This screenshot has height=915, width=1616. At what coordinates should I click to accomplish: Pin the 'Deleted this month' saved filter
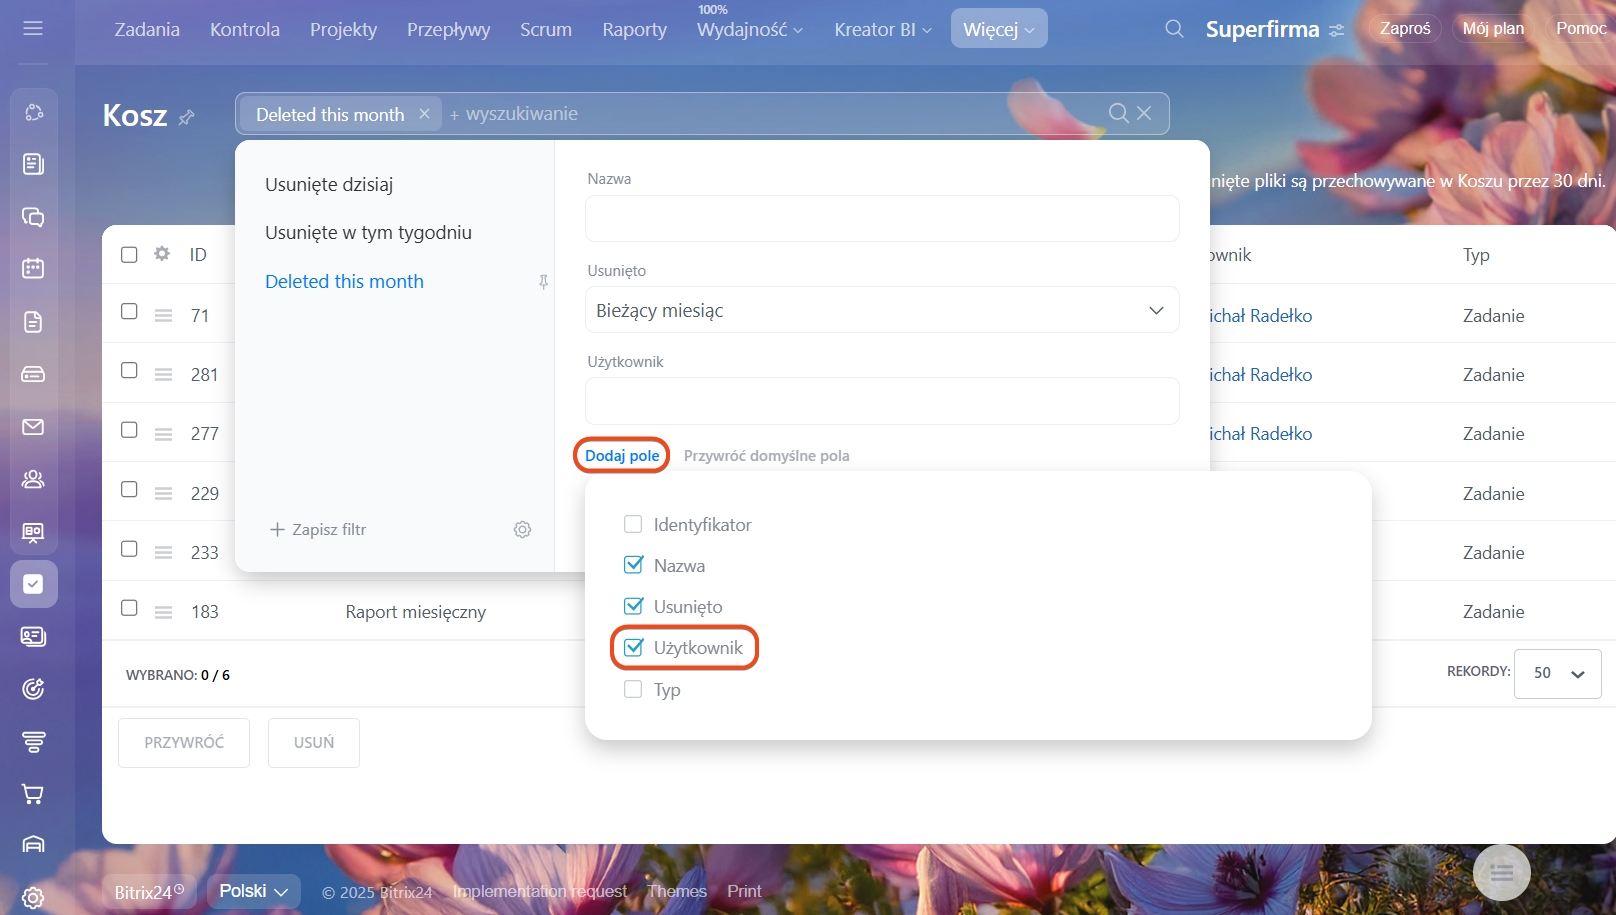coord(543,282)
